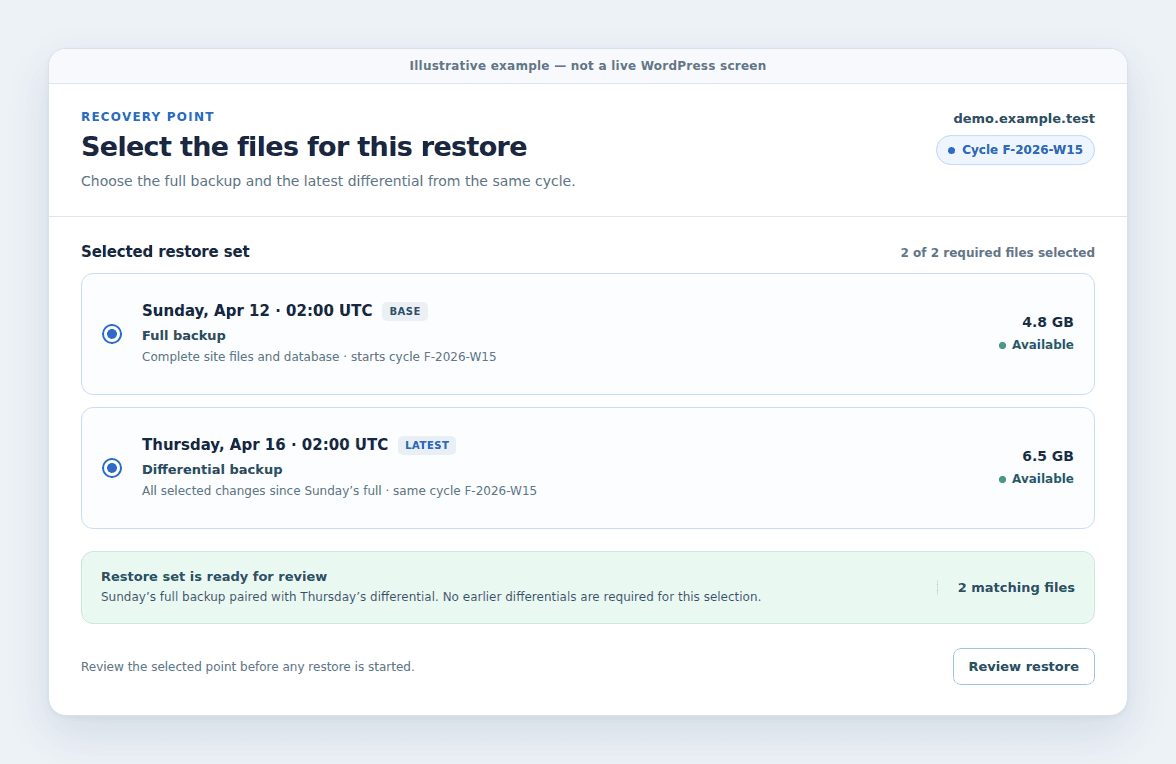Click the 'Differential backup' label
Viewport: 1176px width, 764px height.
click(212, 470)
